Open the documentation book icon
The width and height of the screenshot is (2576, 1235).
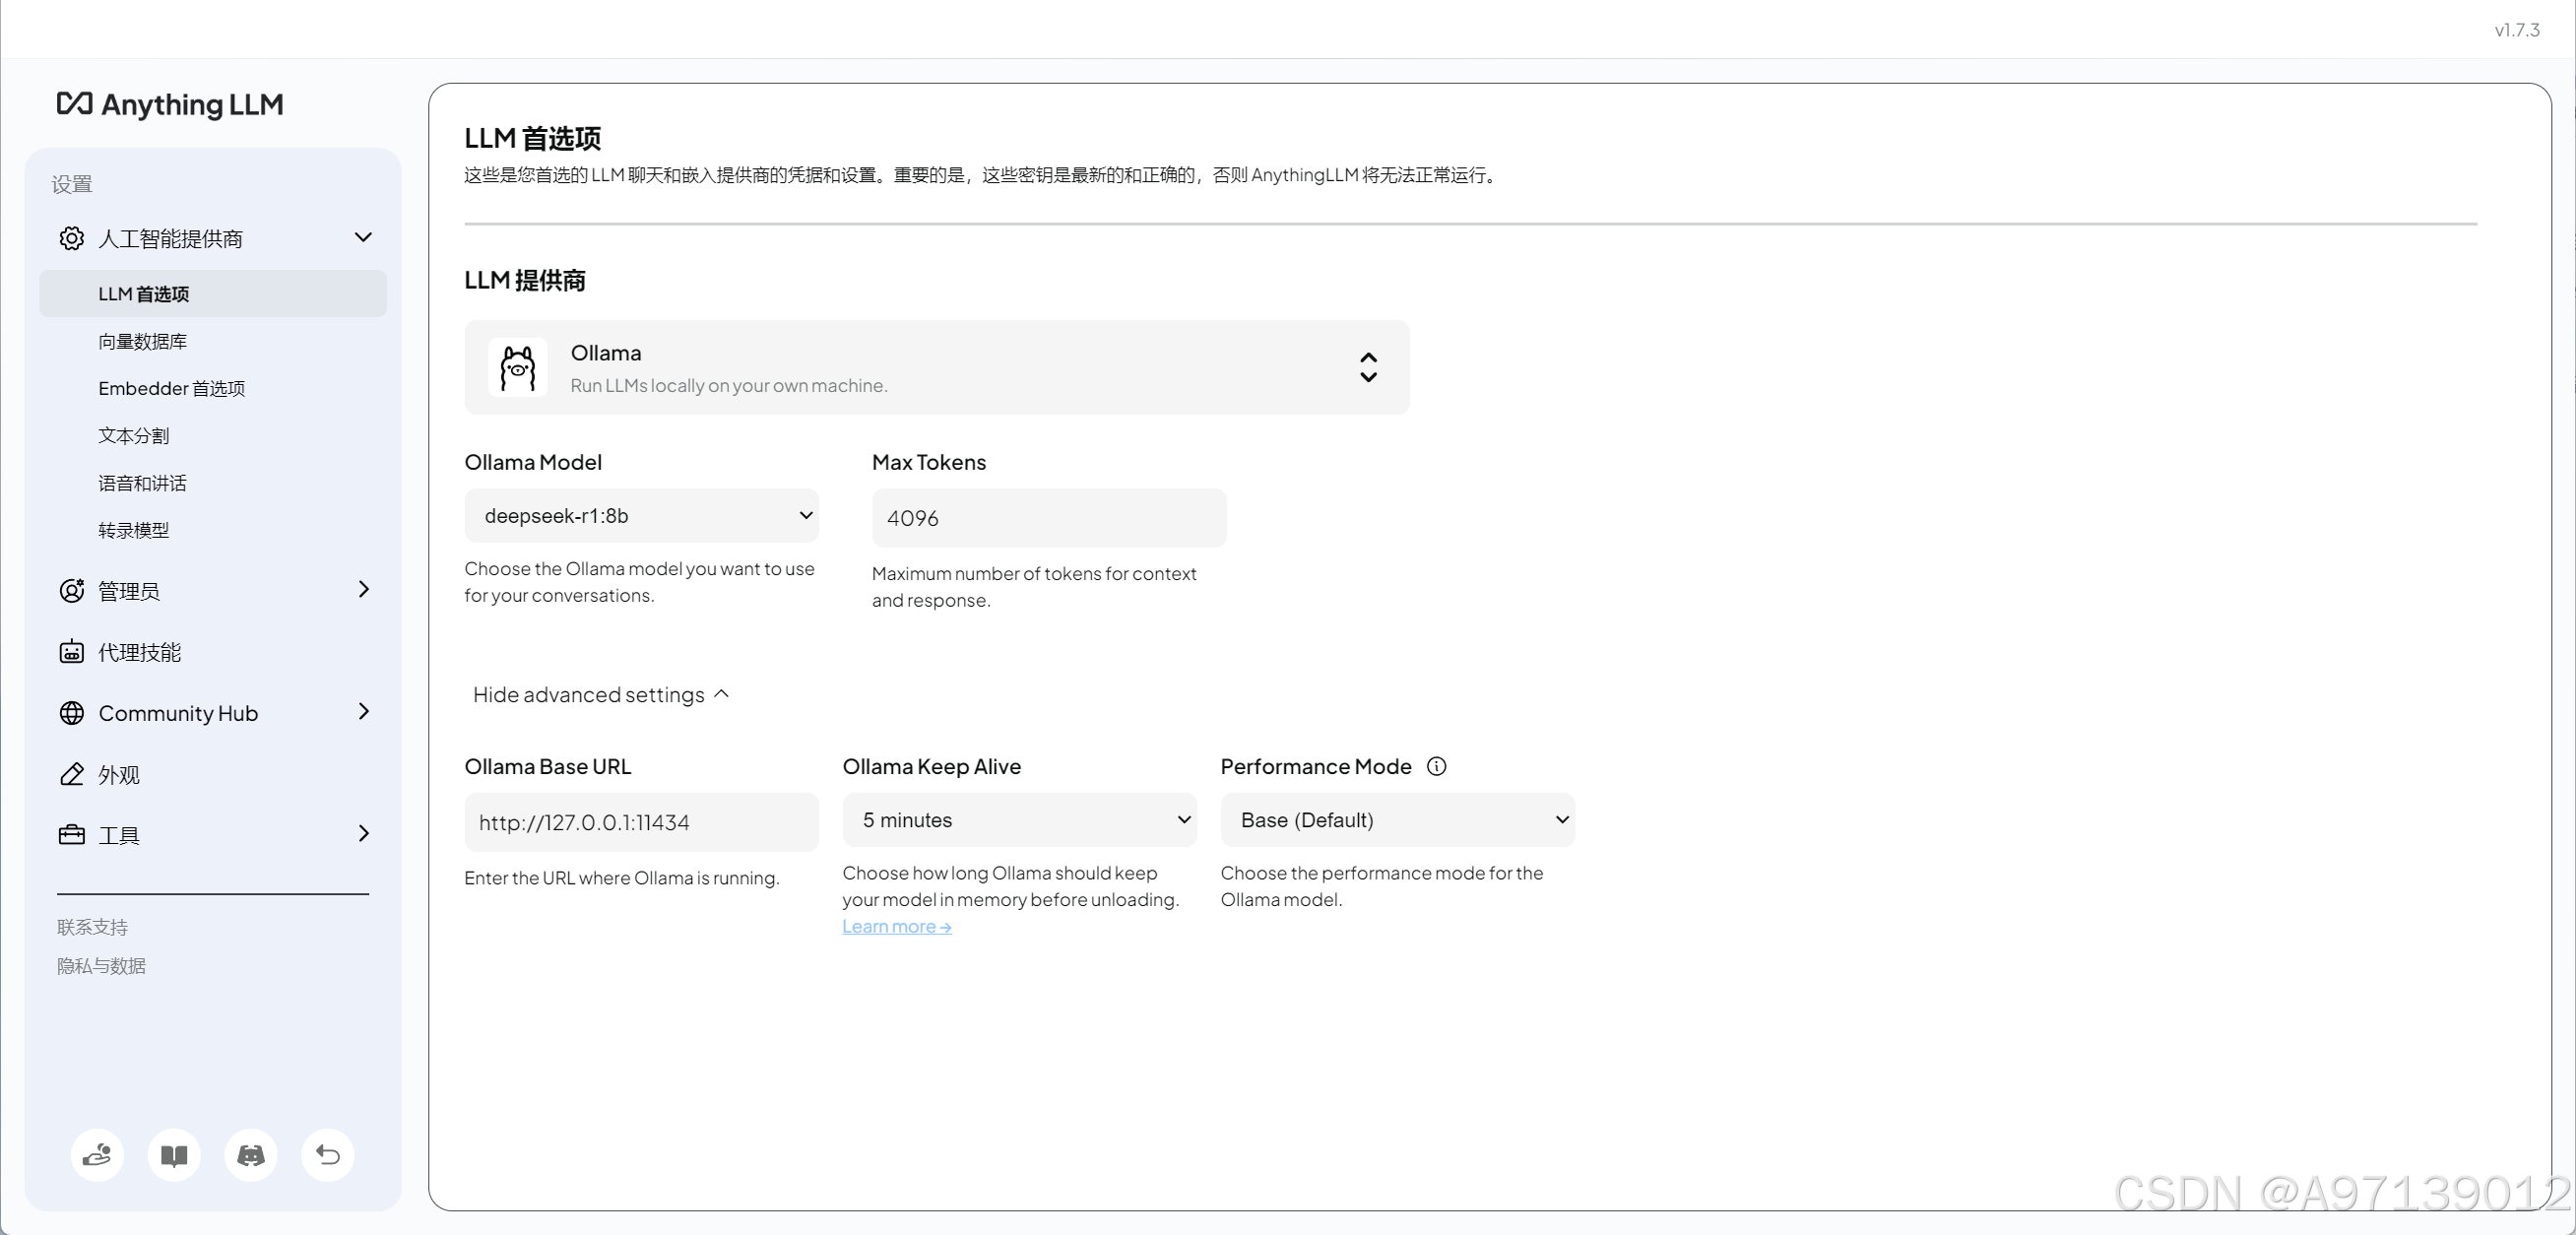pyautogui.click(x=174, y=1155)
